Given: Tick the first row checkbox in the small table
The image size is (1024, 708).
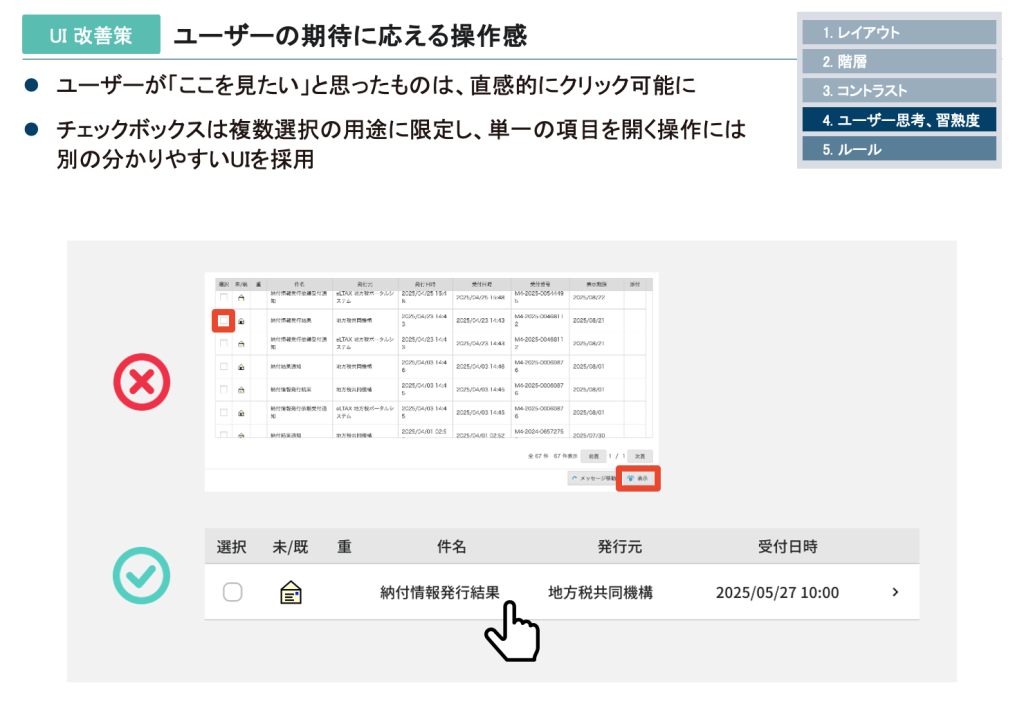Looking at the screenshot, I should pos(224,298).
